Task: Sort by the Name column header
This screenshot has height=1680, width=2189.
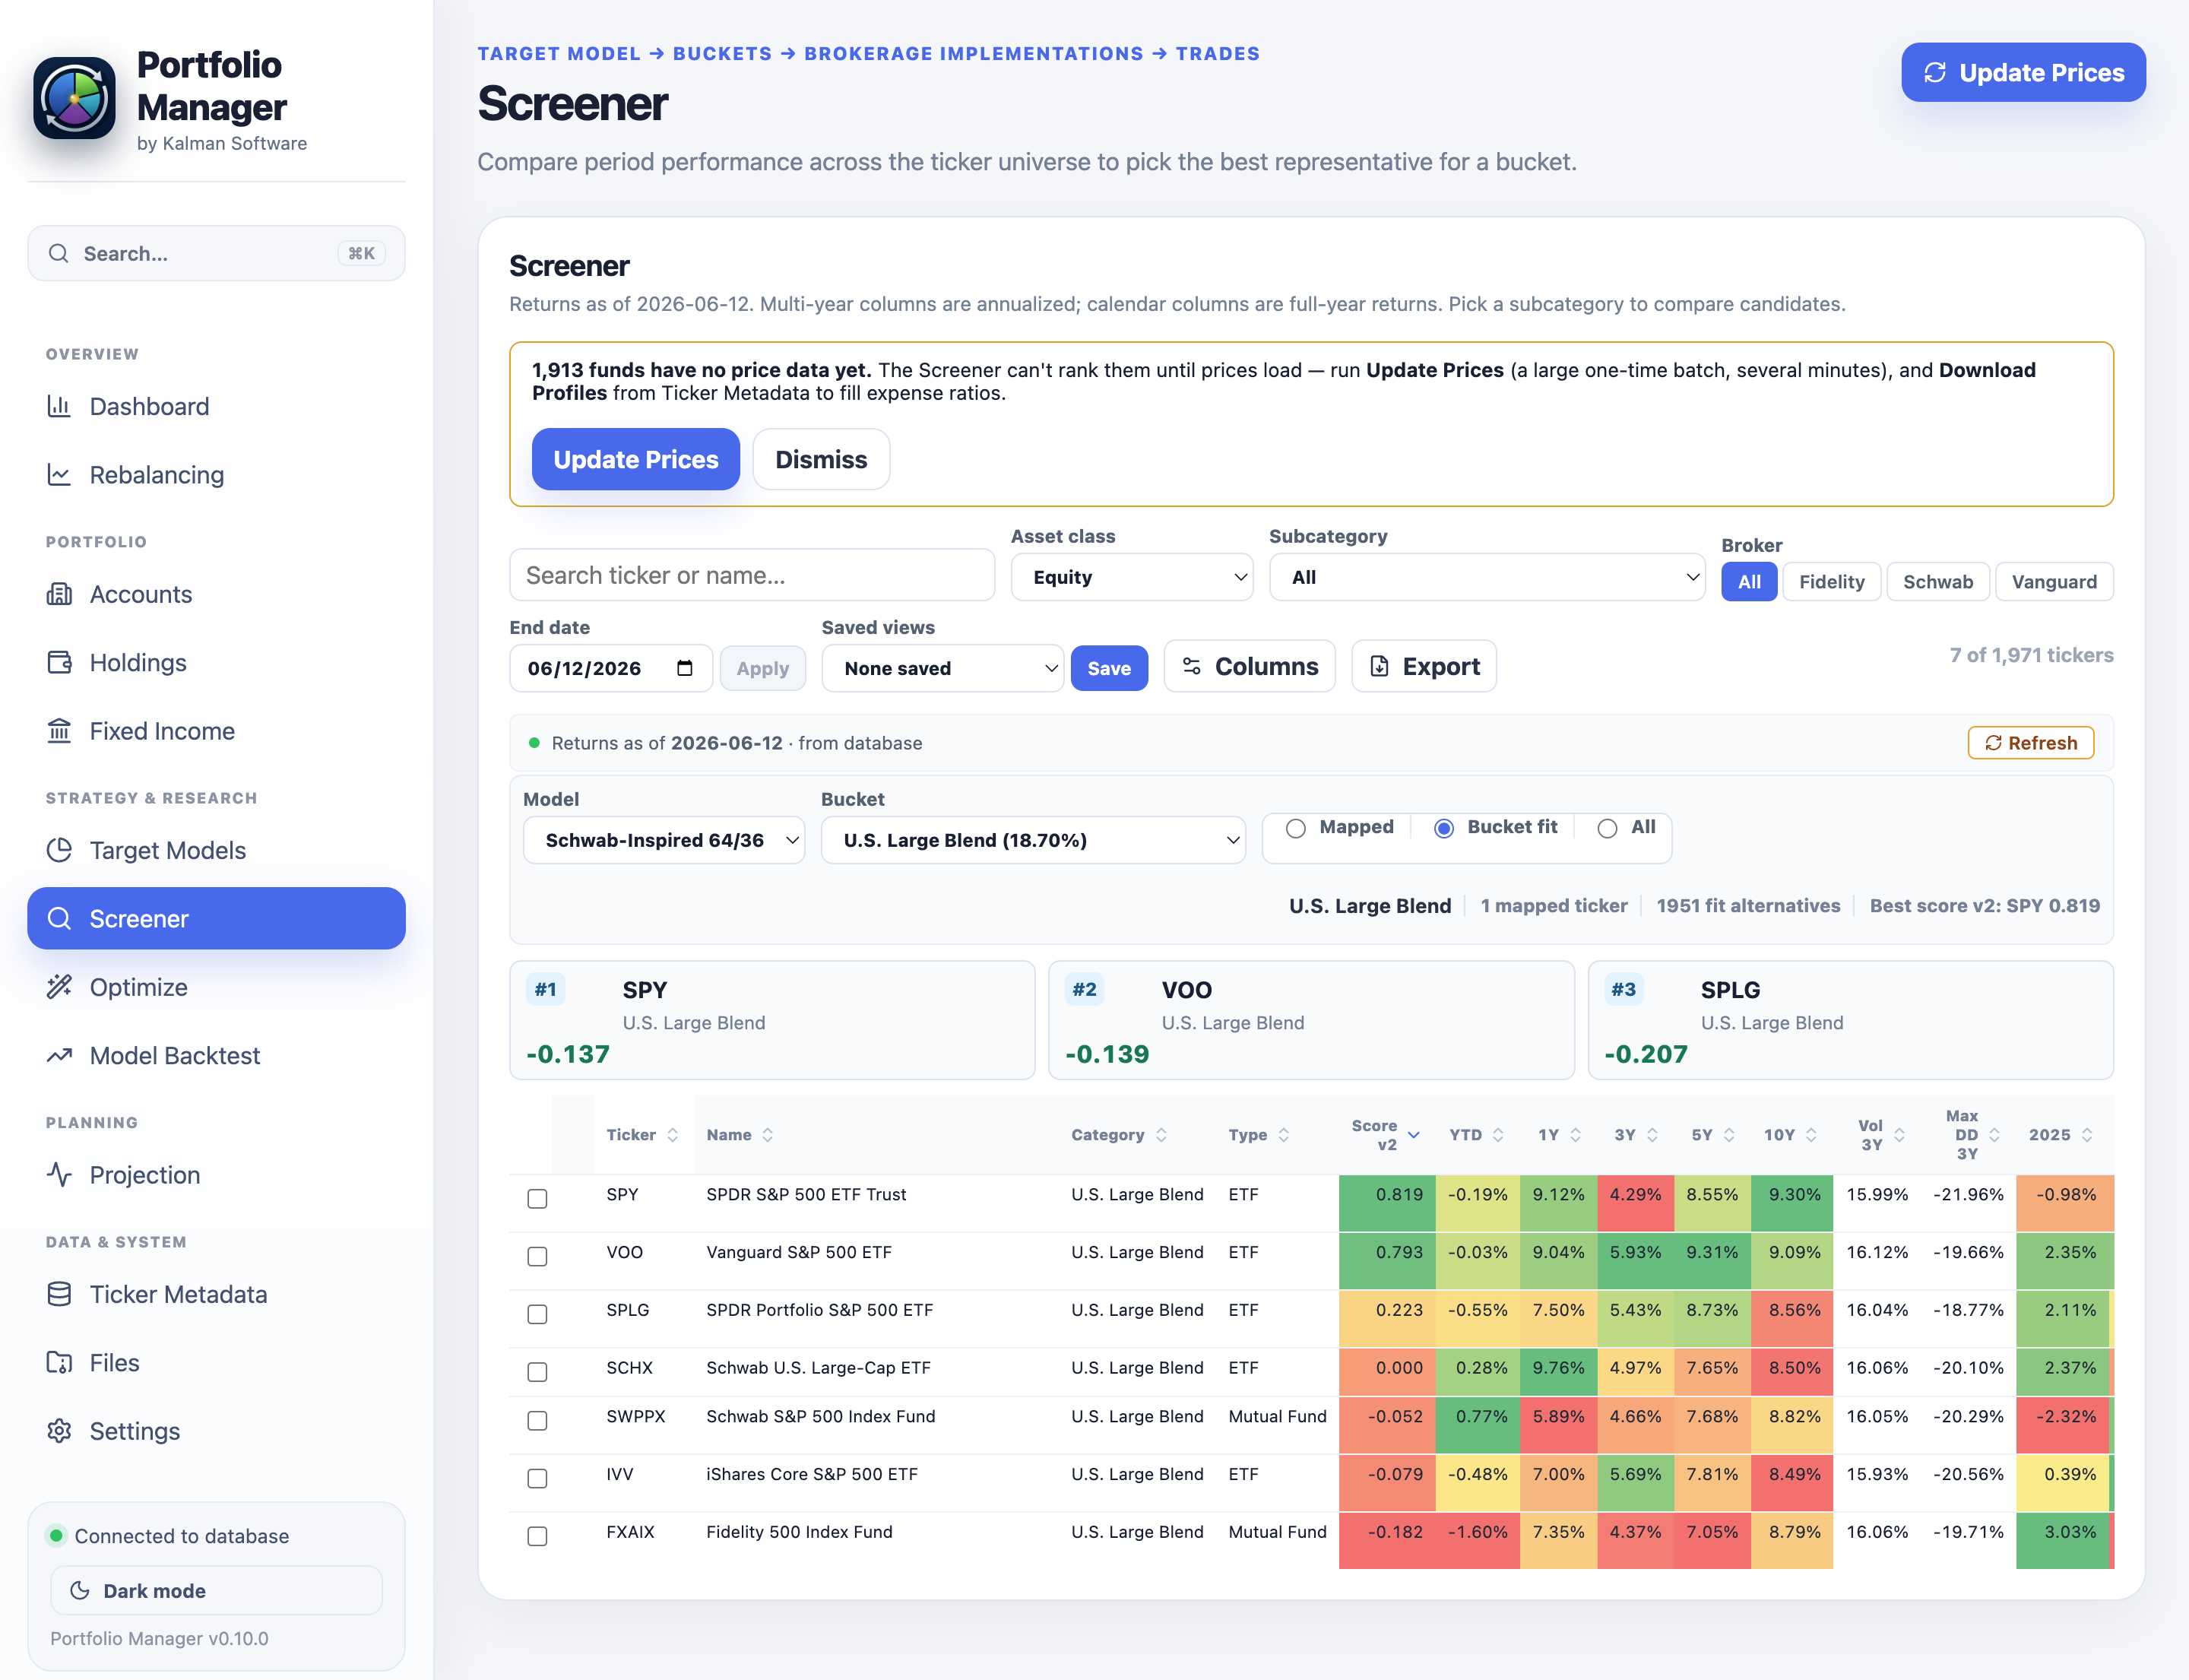Action: [740, 1135]
